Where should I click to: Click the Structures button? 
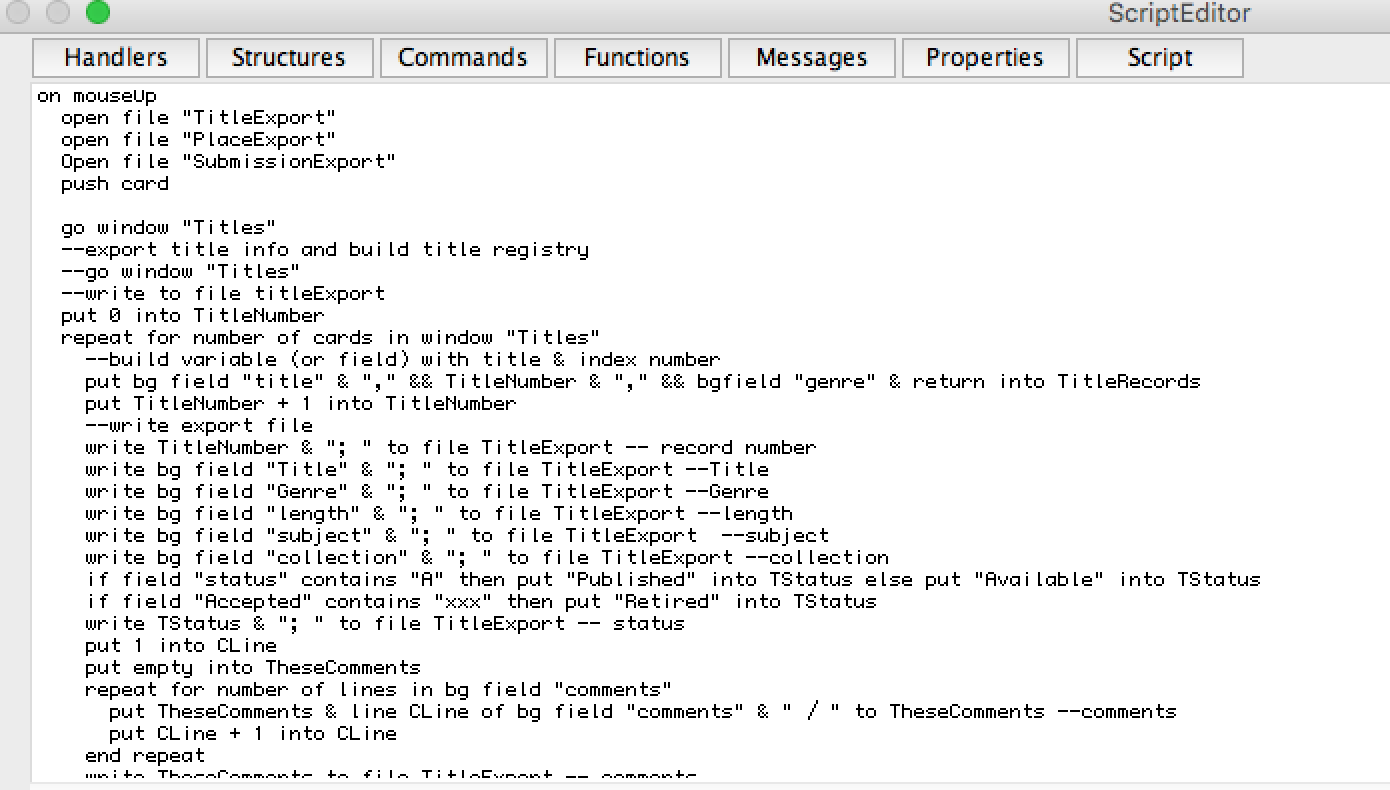pyautogui.click(x=289, y=58)
